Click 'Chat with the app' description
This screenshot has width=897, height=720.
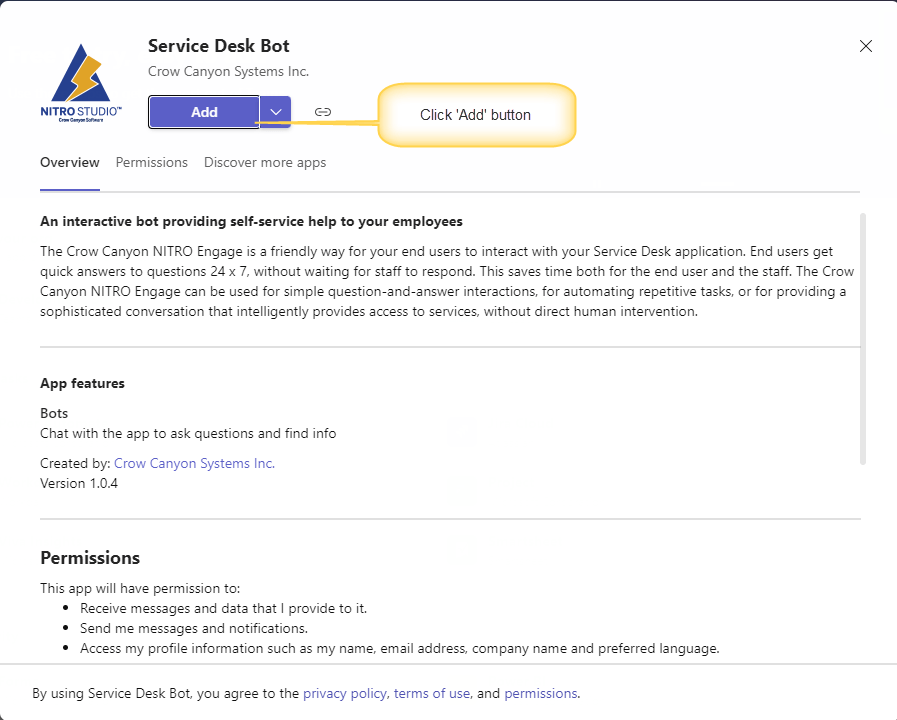[x=188, y=433]
